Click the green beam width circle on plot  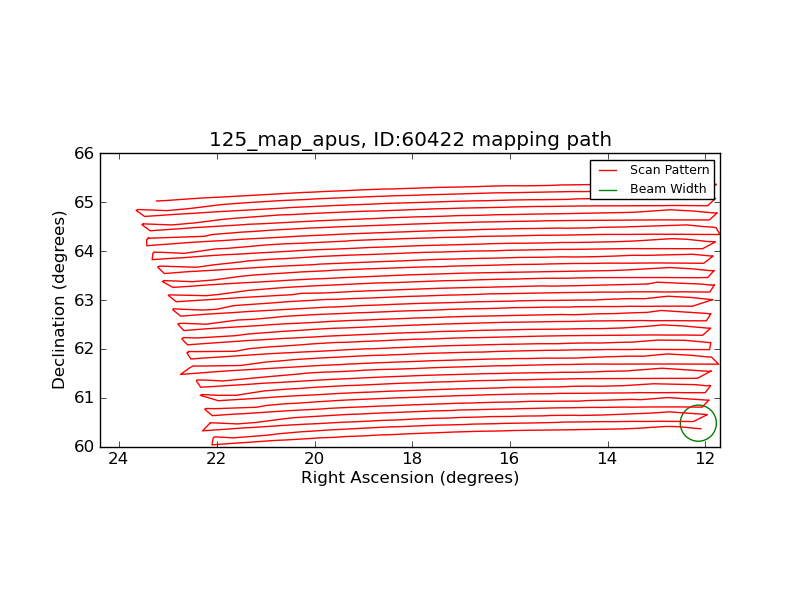point(698,423)
